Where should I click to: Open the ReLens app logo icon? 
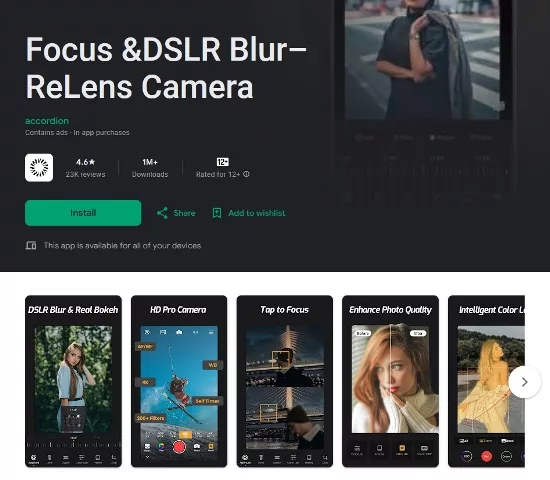pos(39,168)
